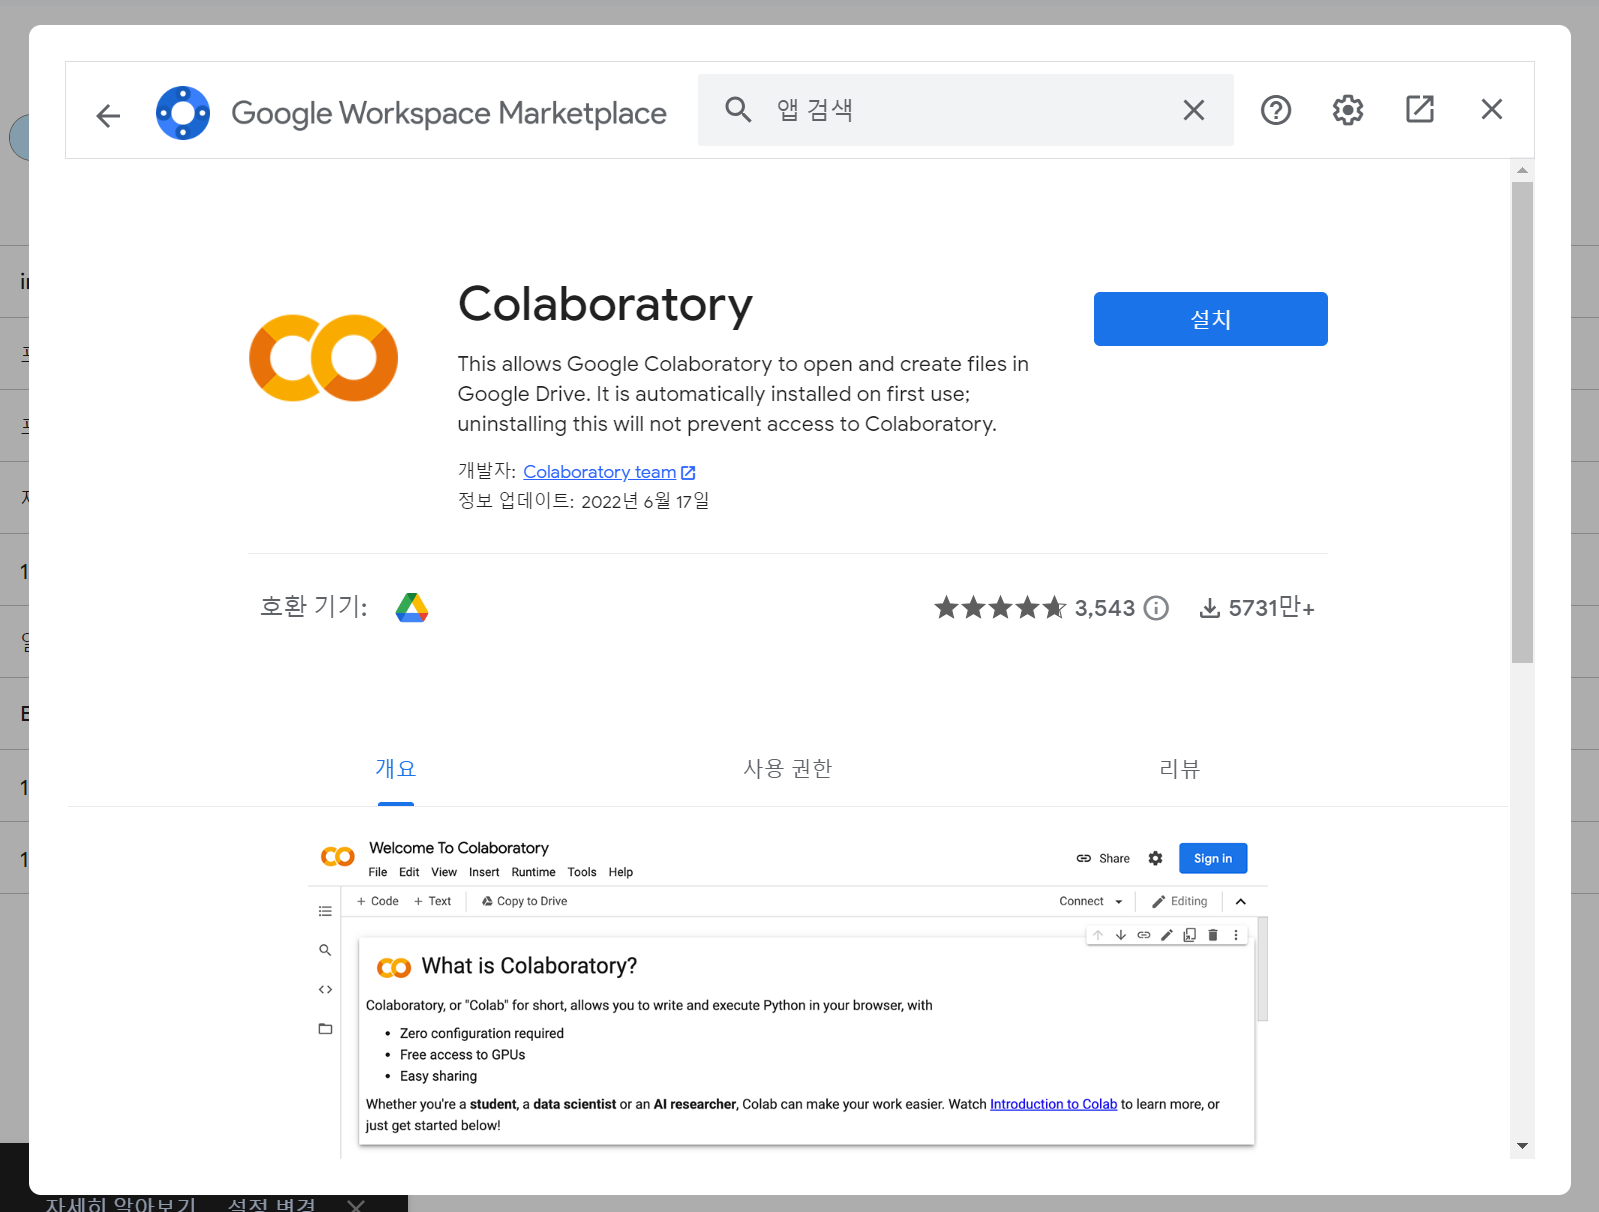Click the Introduction to Colab link
The image size is (1599, 1212).
click(x=1053, y=1104)
